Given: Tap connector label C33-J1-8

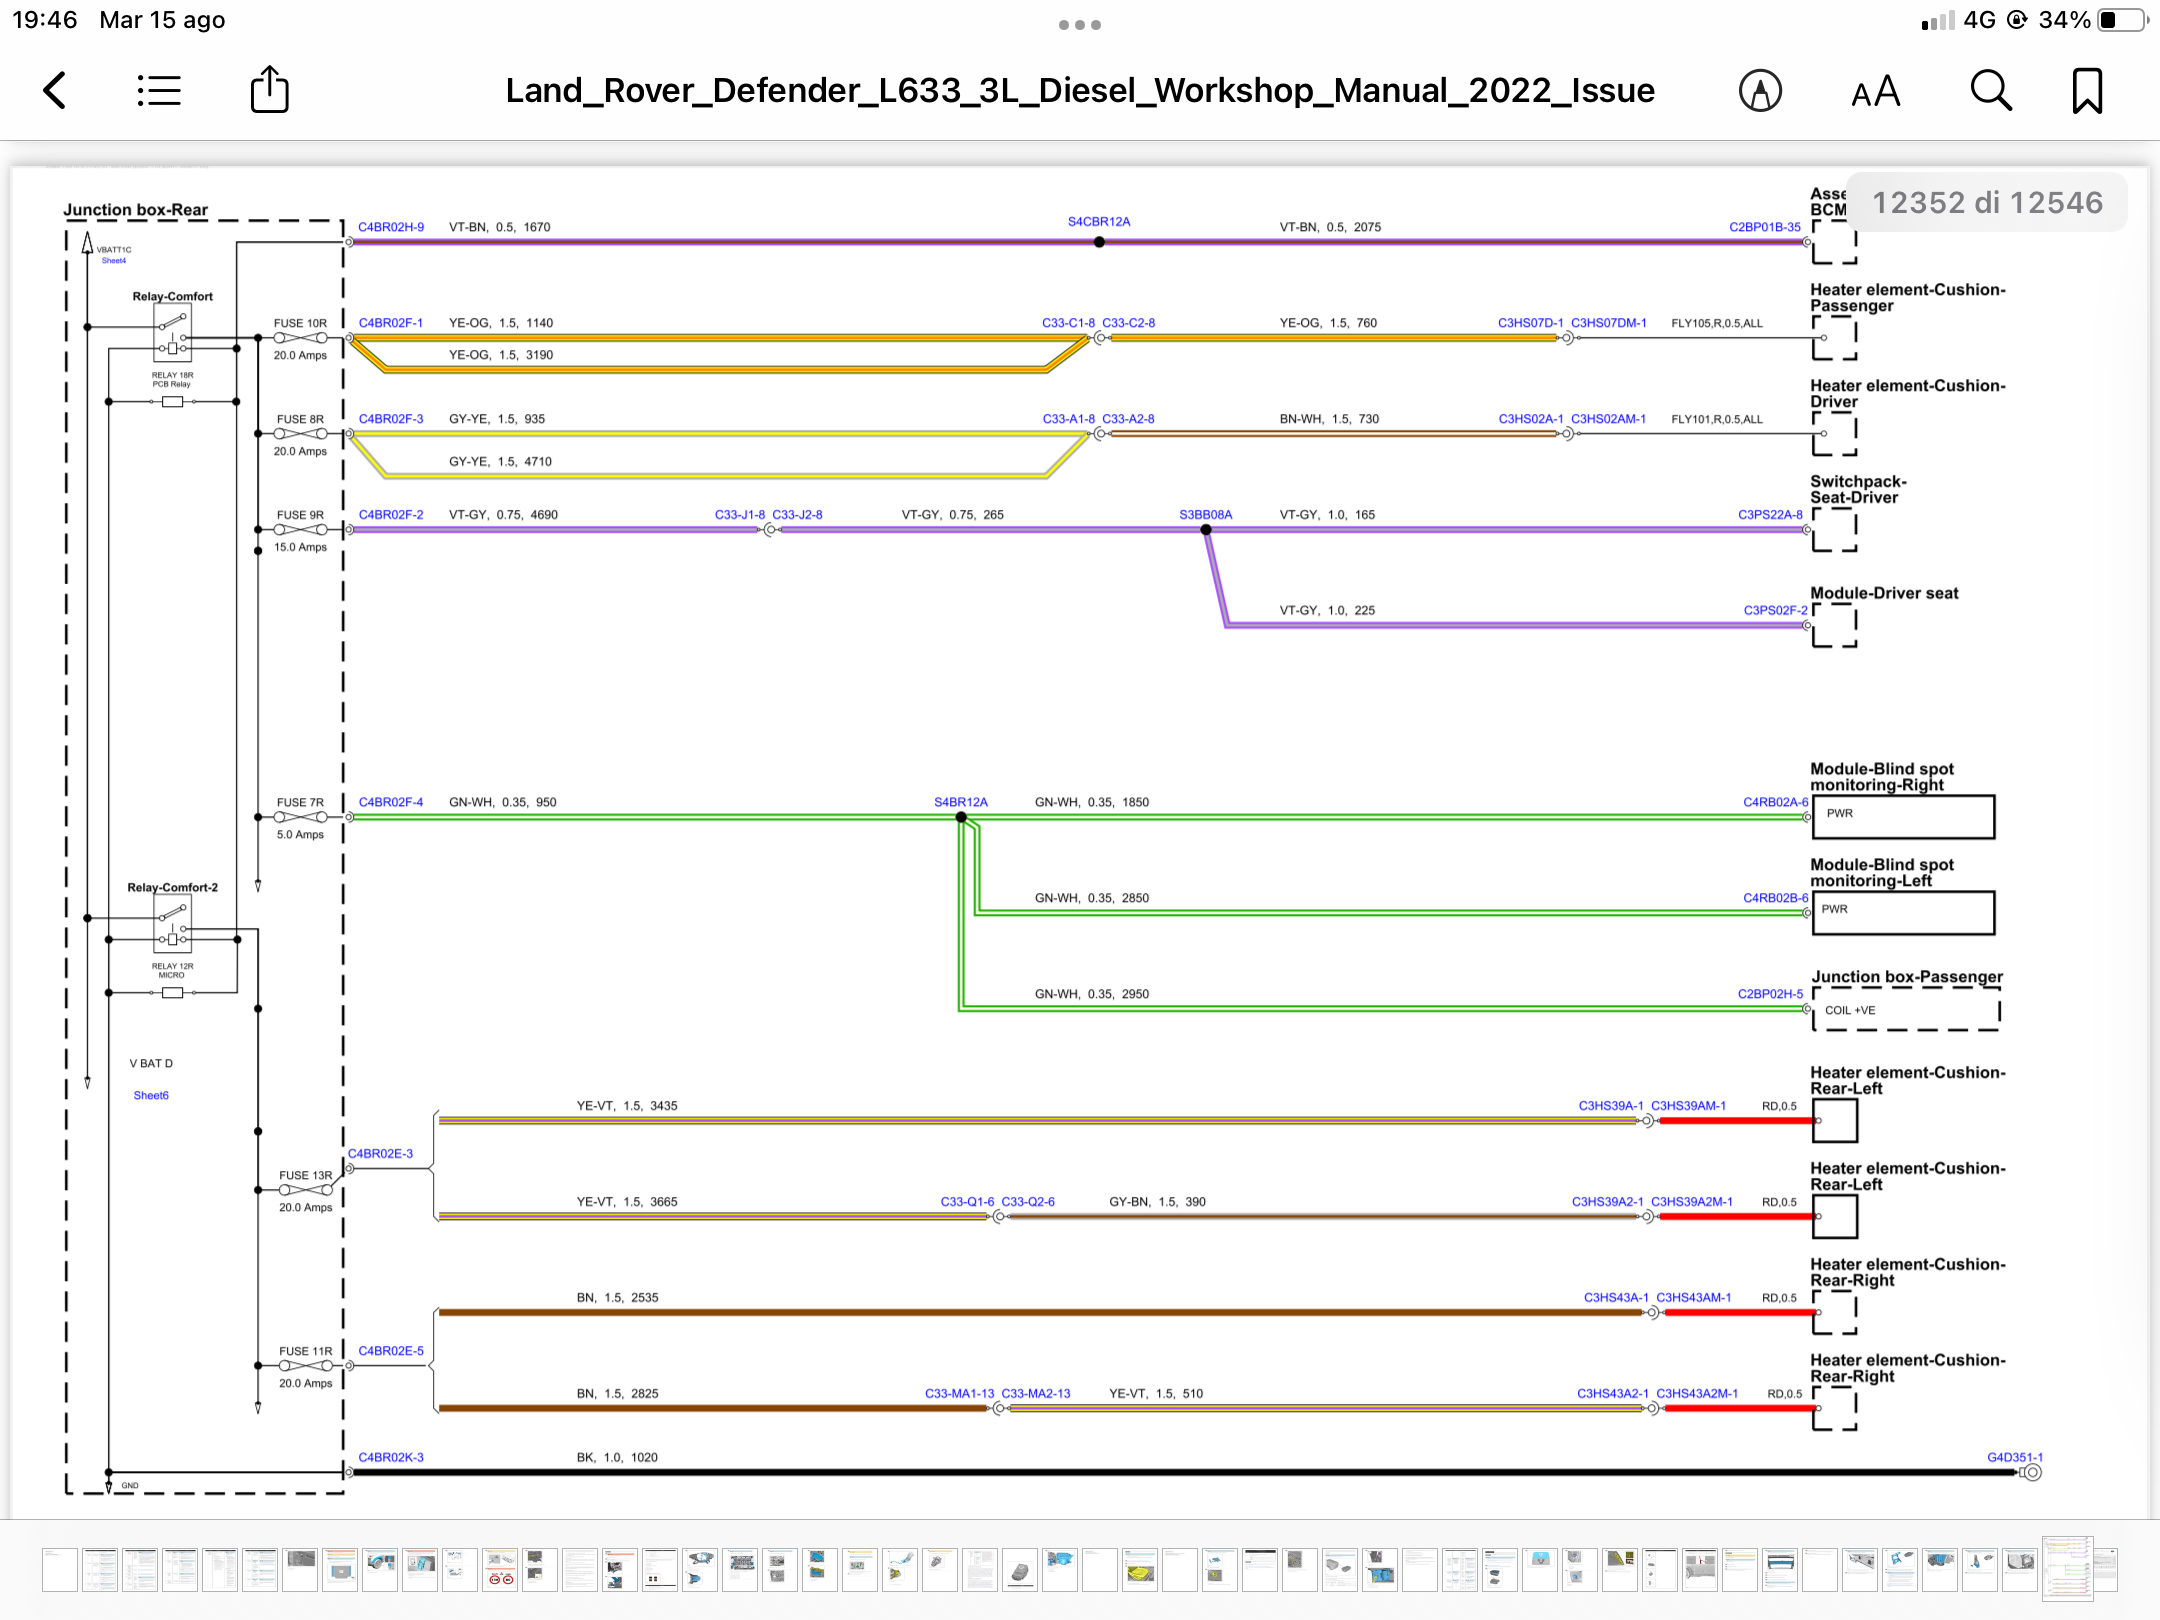Looking at the screenshot, I should click(x=740, y=515).
